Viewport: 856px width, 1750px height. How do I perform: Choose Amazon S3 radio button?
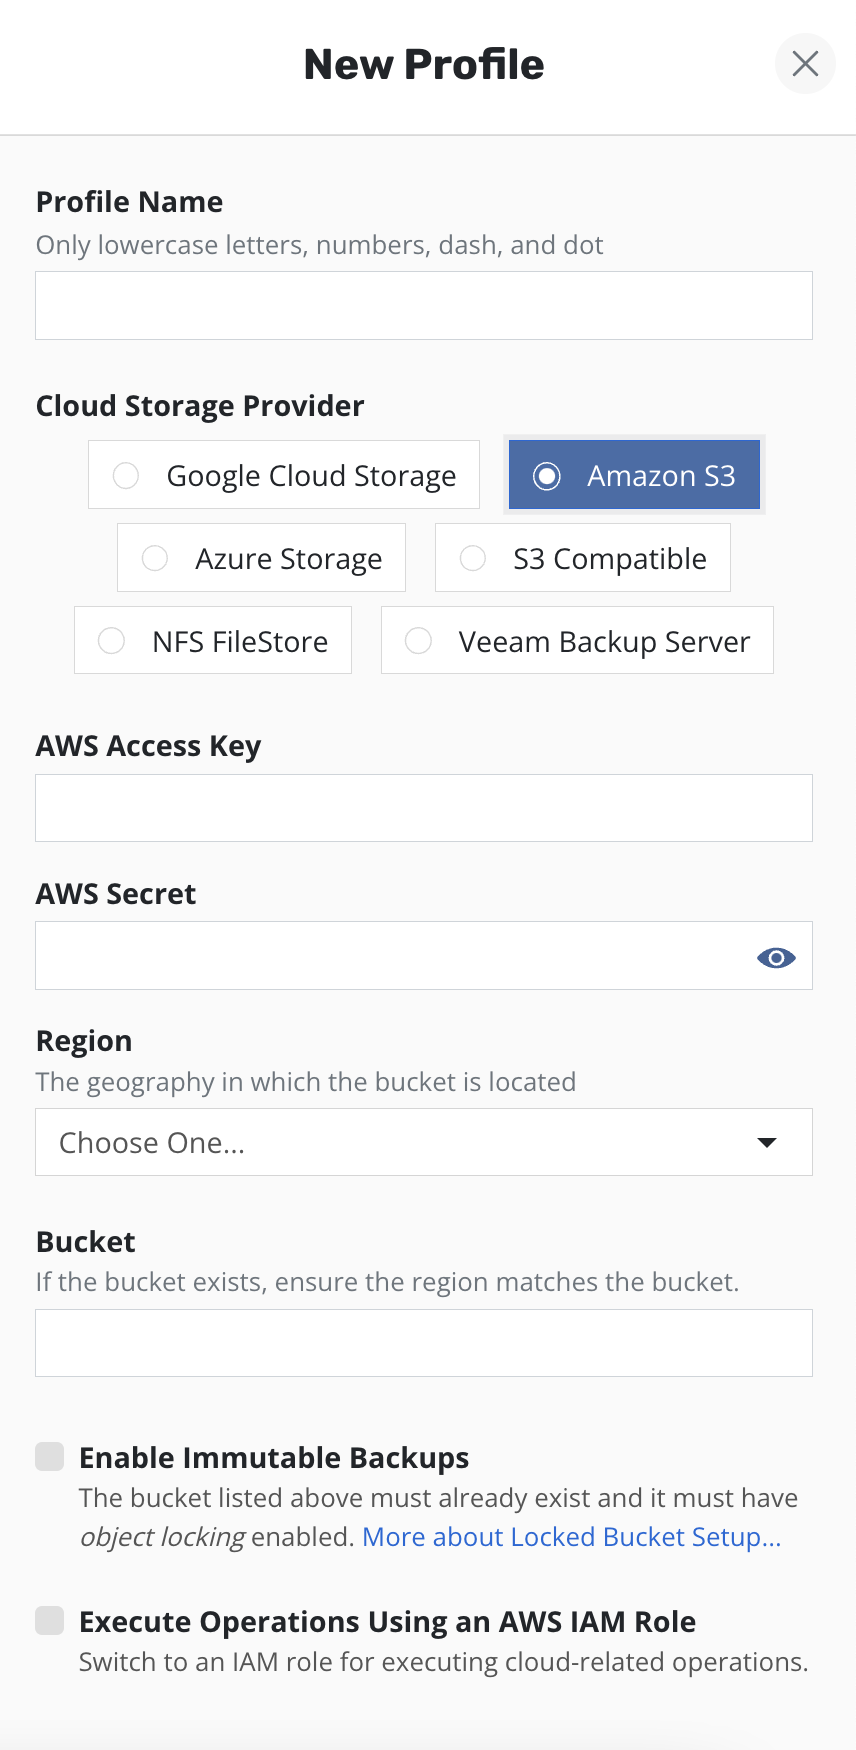(547, 476)
